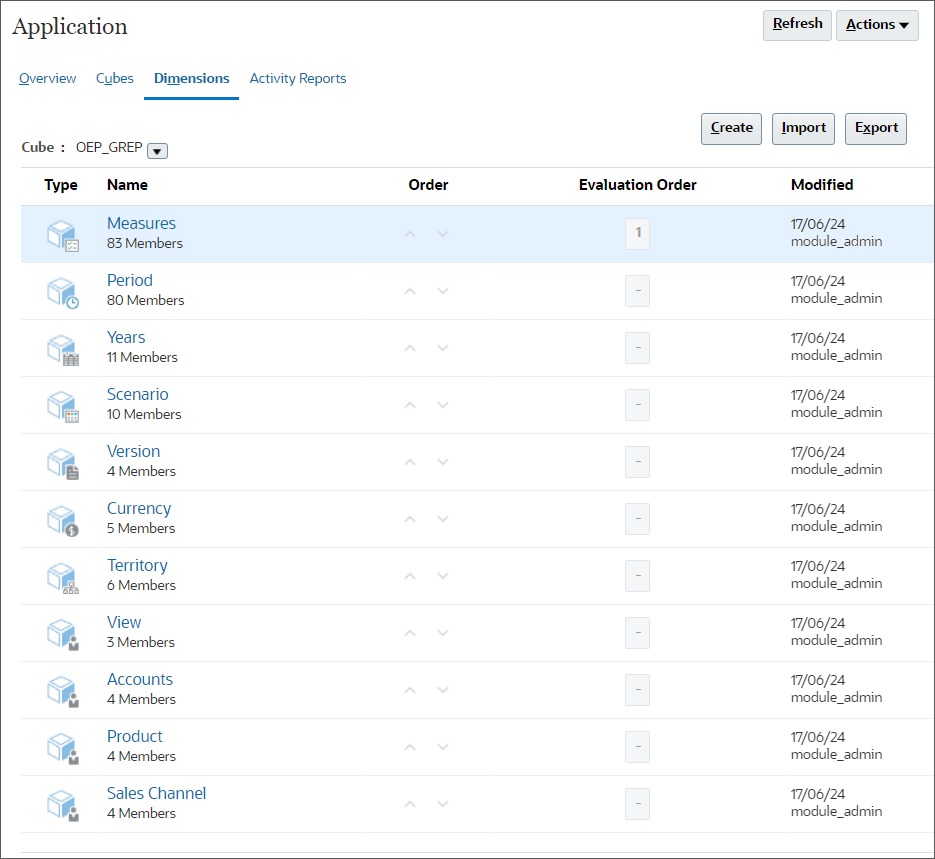Click Currency evaluation order field
This screenshot has height=859, width=935.
[x=637, y=519]
